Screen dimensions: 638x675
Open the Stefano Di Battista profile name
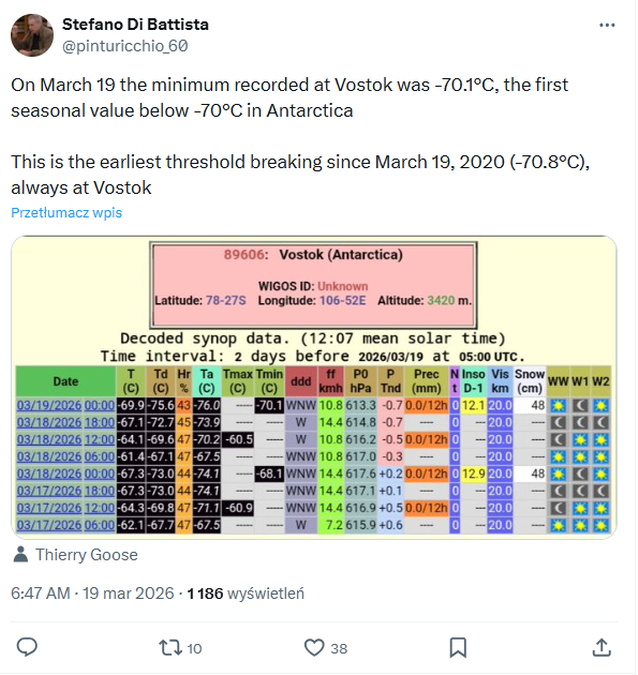[x=135, y=24]
